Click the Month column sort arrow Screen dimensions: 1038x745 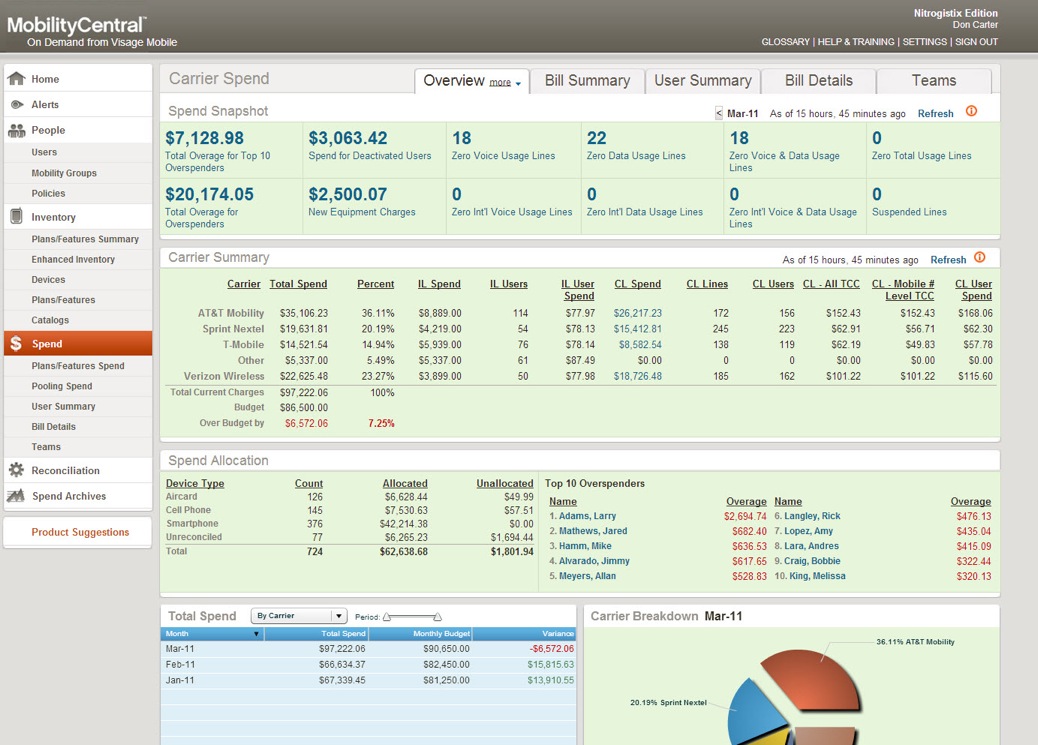(x=256, y=634)
